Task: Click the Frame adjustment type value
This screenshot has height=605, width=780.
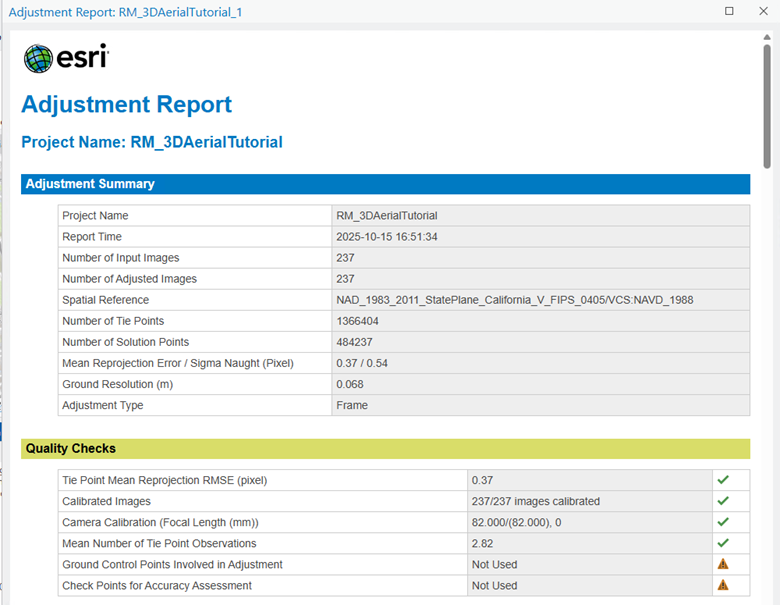Action: tap(352, 405)
